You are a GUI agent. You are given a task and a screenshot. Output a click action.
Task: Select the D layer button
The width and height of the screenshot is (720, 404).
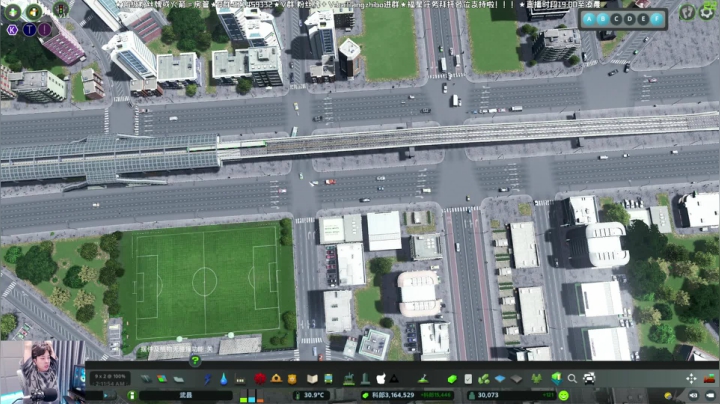pyautogui.click(x=630, y=19)
